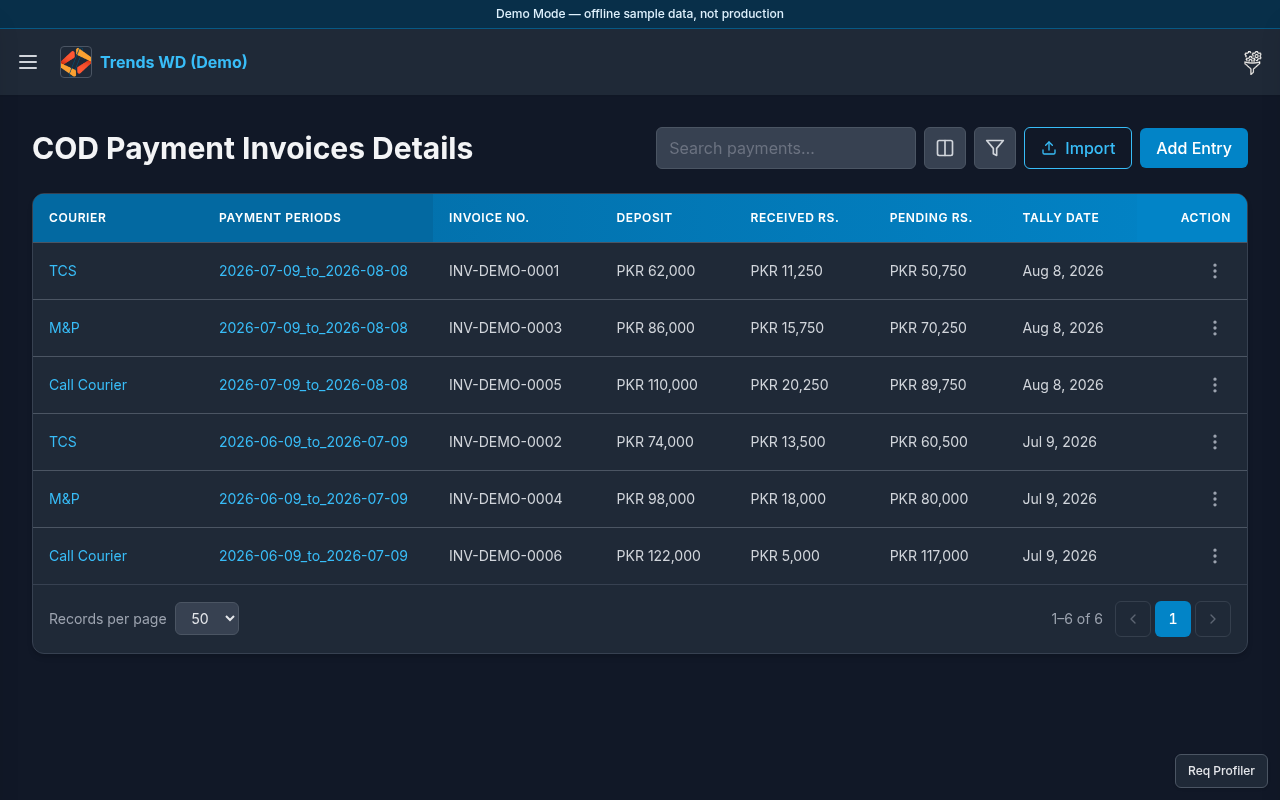Go to the next page with the chevron
The image size is (1280, 800).
tap(1213, 619)
